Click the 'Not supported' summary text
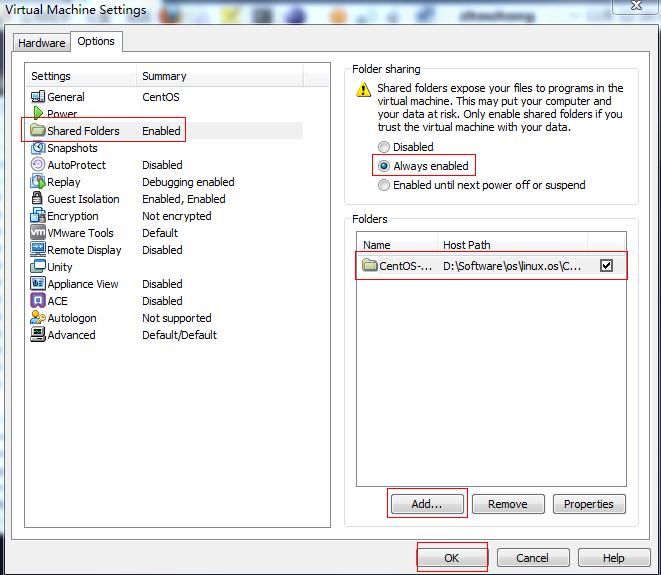661x575 pixels. pos(177,318)
